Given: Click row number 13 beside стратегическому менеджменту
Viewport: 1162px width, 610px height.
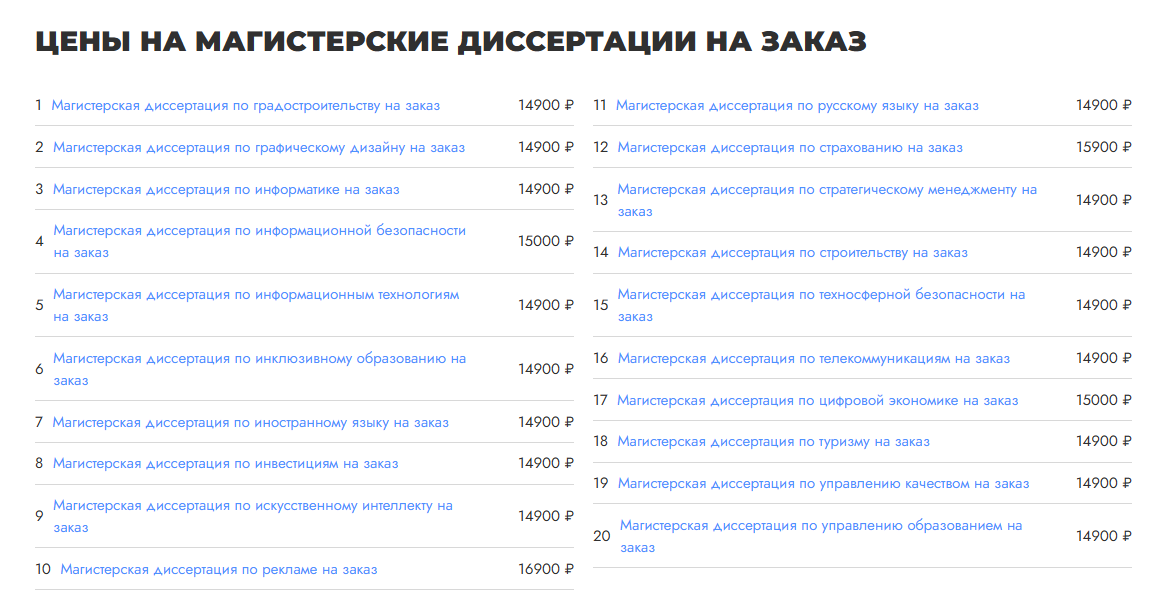Looking at the screenshot, I should (x=601, y=201).
